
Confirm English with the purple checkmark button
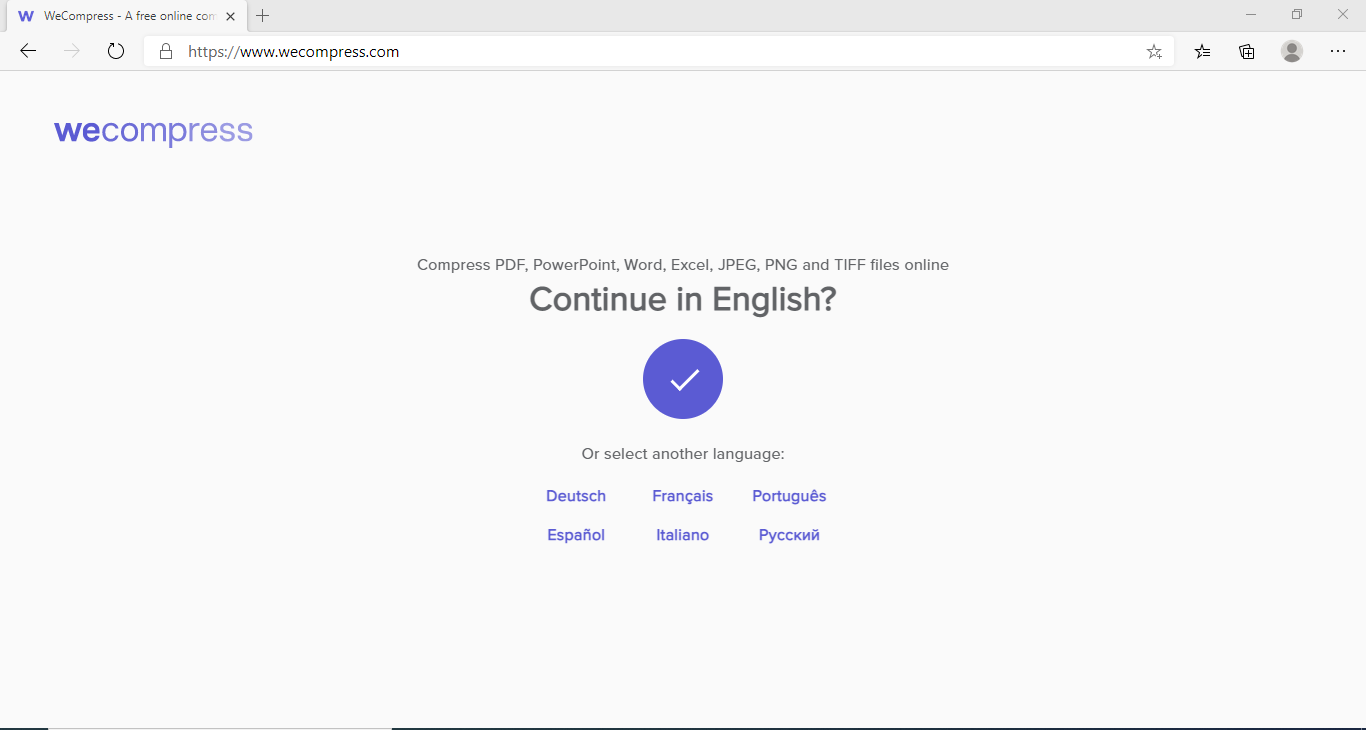click(x=683, y=379)
